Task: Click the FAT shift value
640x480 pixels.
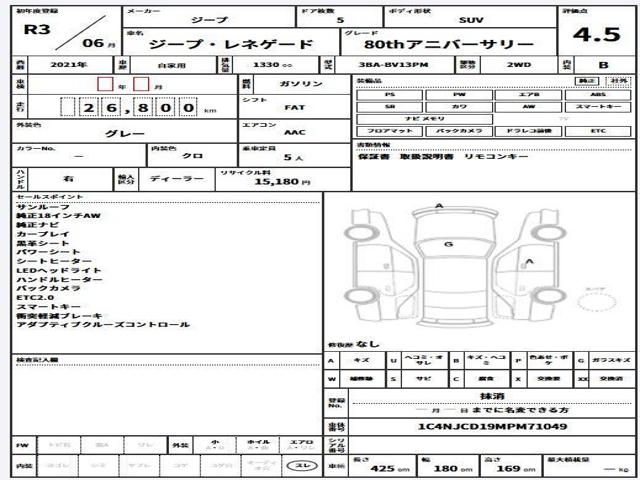Action: [x=295, y=108]
